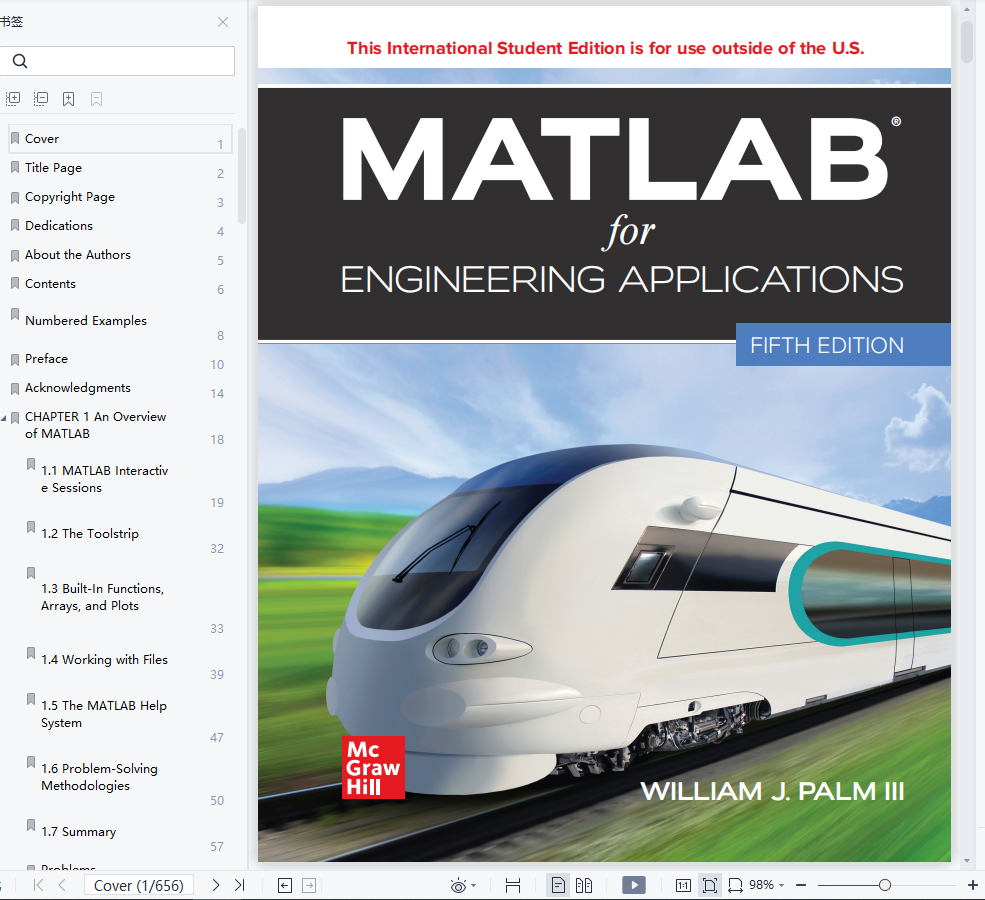Start slideshow play button

point(634,885)
